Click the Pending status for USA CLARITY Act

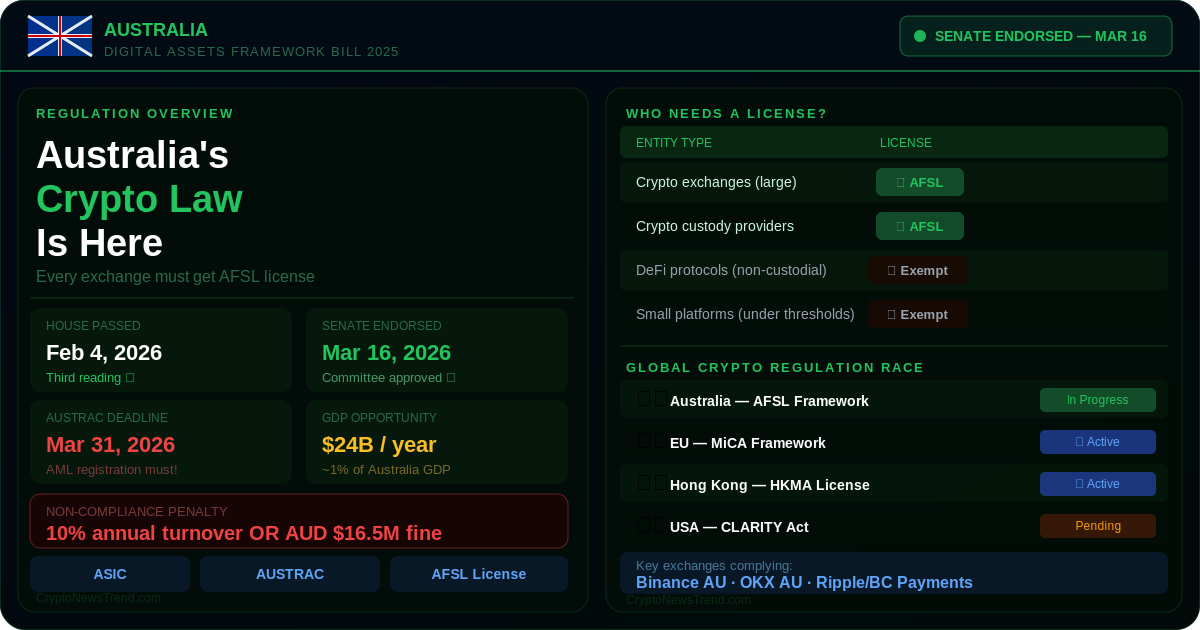(x=1097, y=526)
